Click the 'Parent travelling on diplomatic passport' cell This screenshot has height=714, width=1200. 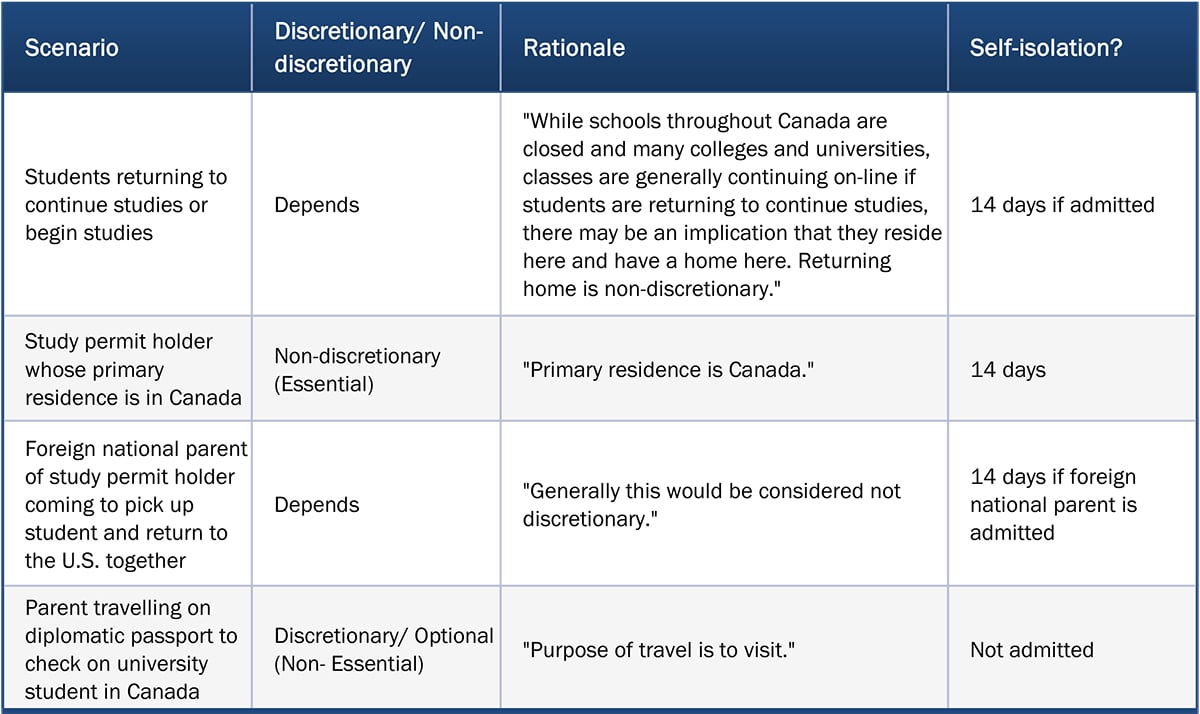click(131, 649)
